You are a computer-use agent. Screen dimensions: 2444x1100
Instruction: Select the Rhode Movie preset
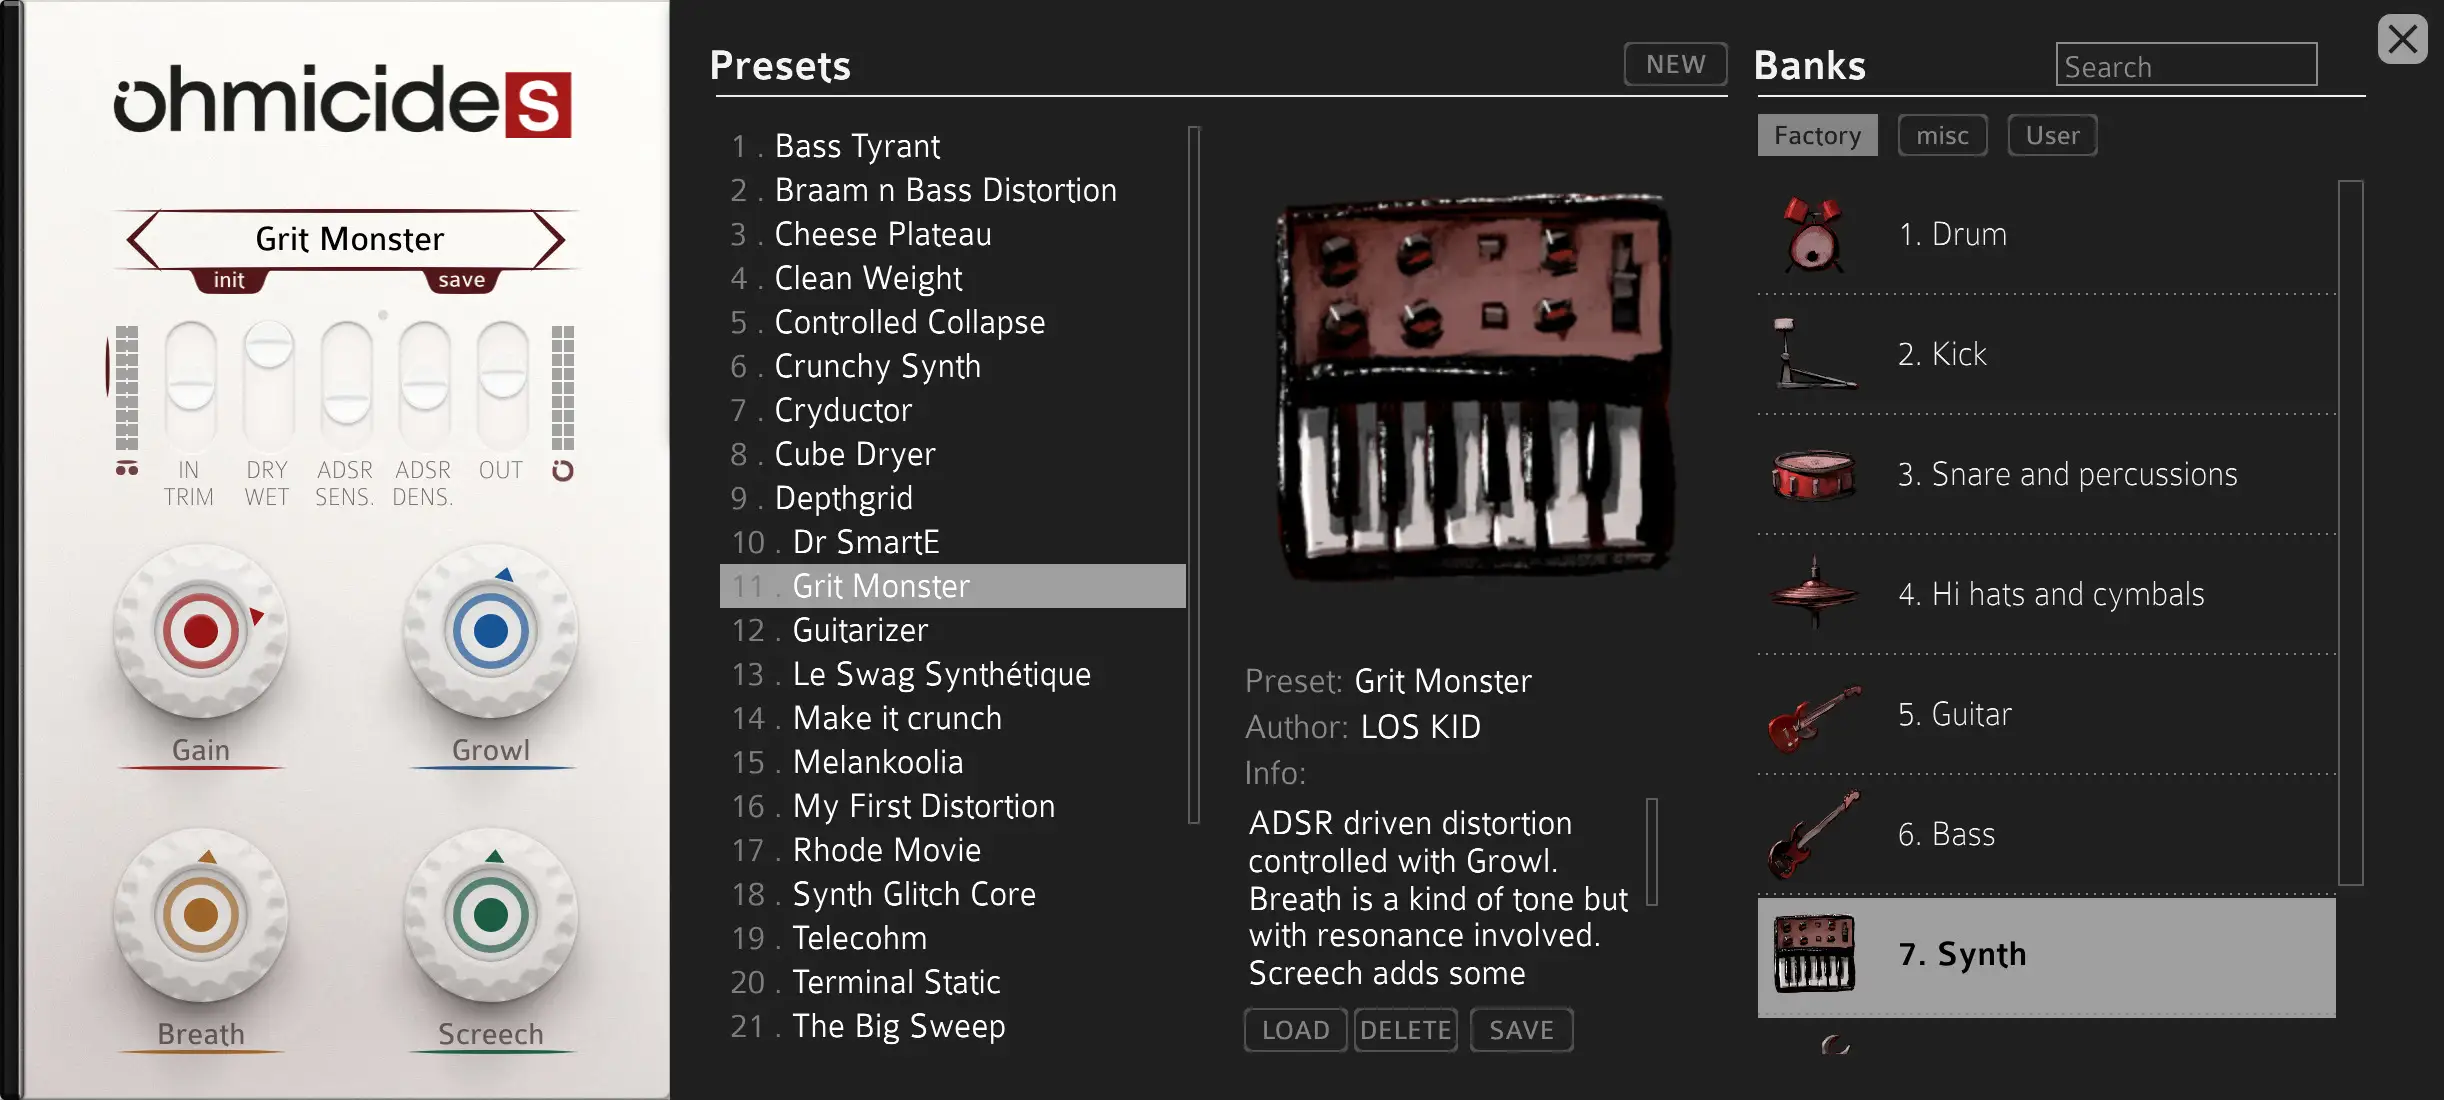(x=953, y=850)
